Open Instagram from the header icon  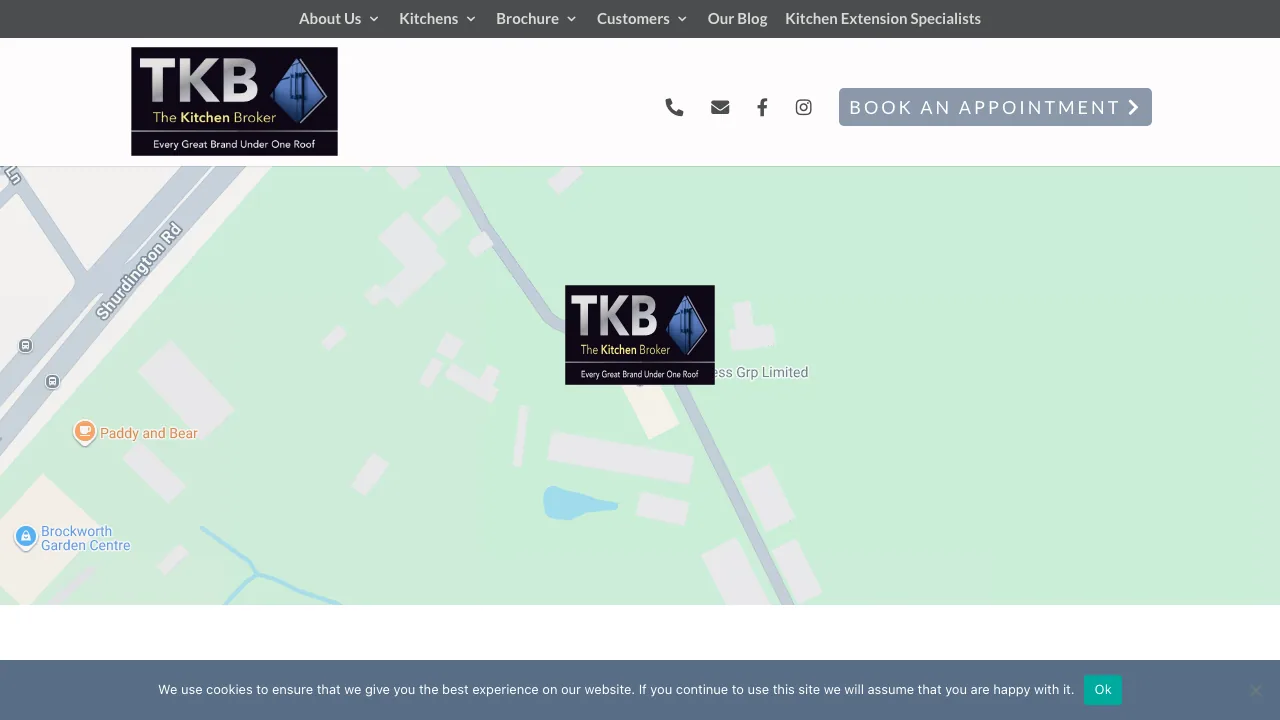803,107
